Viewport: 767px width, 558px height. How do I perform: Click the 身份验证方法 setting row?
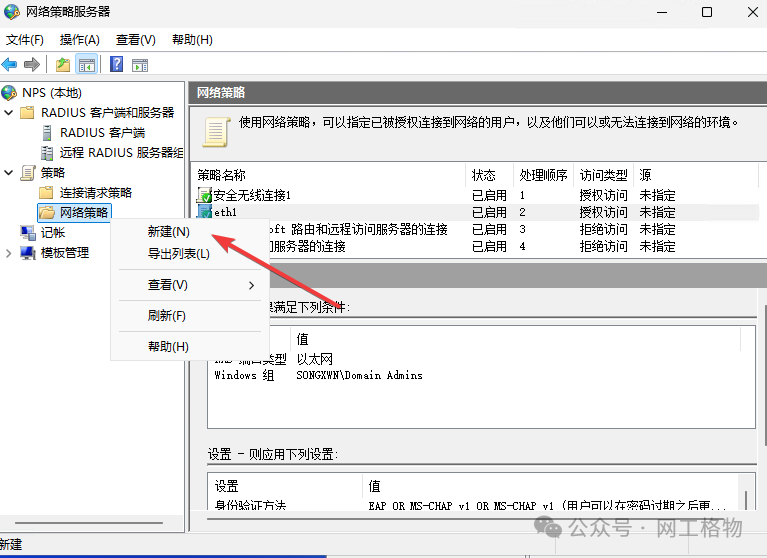point(472,504)
